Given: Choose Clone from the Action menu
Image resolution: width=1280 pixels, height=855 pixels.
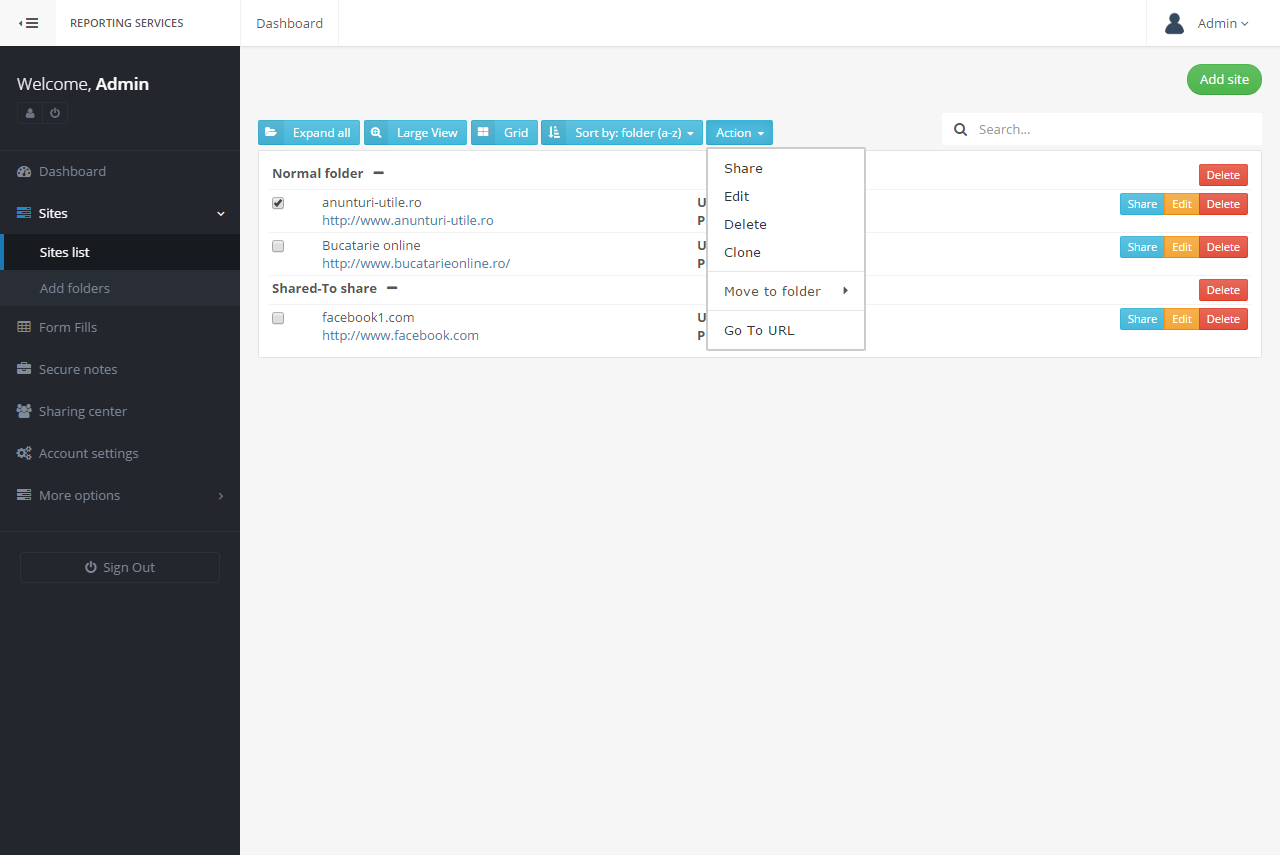Looking at the screenshot, I should (742, 252).
